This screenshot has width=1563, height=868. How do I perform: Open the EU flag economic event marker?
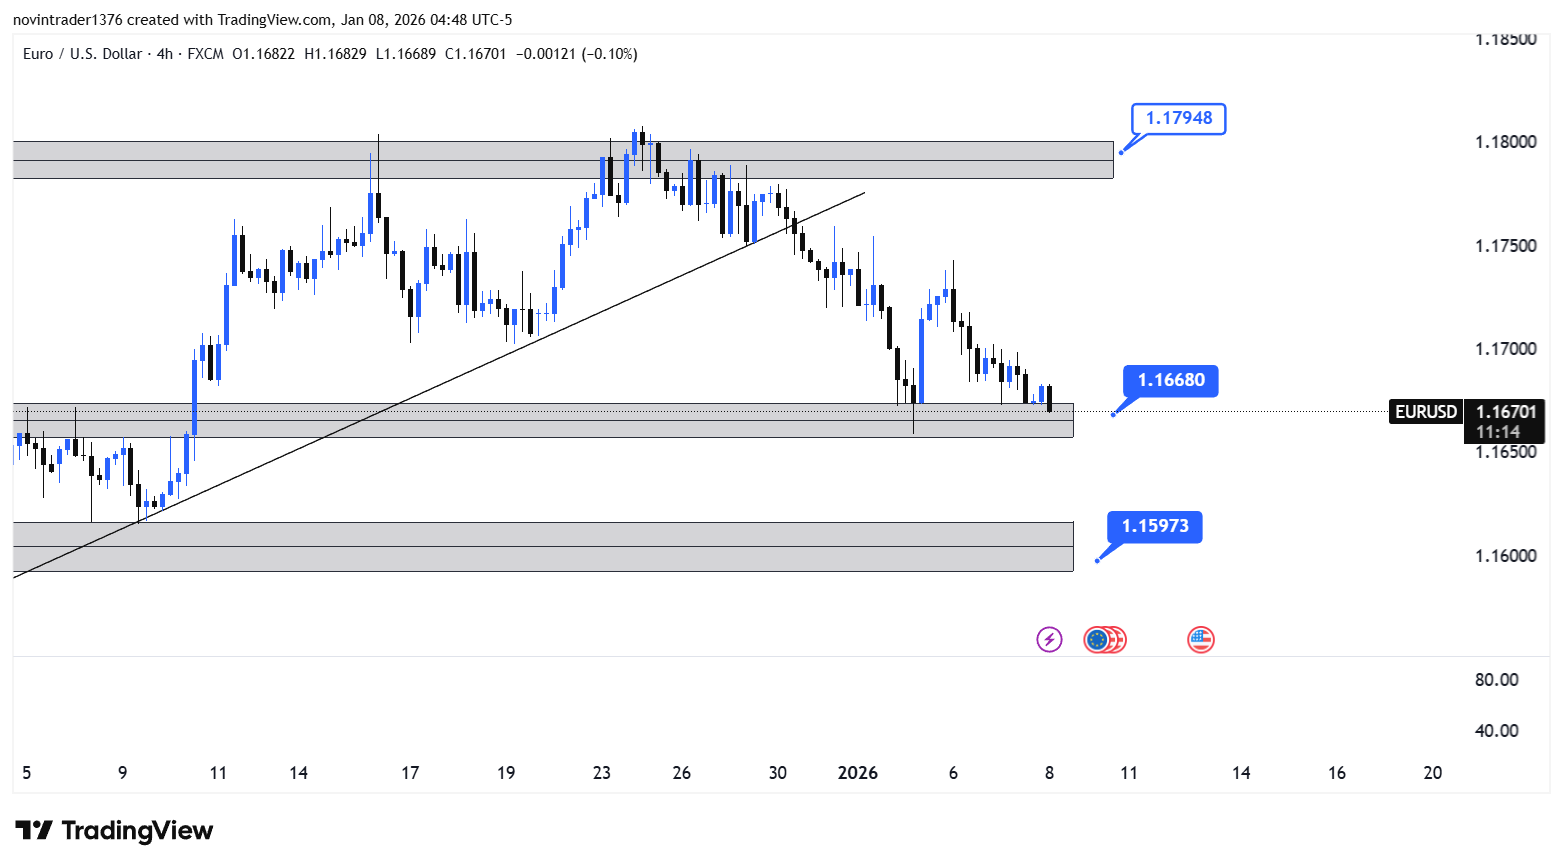click(x=1098, y=640)
